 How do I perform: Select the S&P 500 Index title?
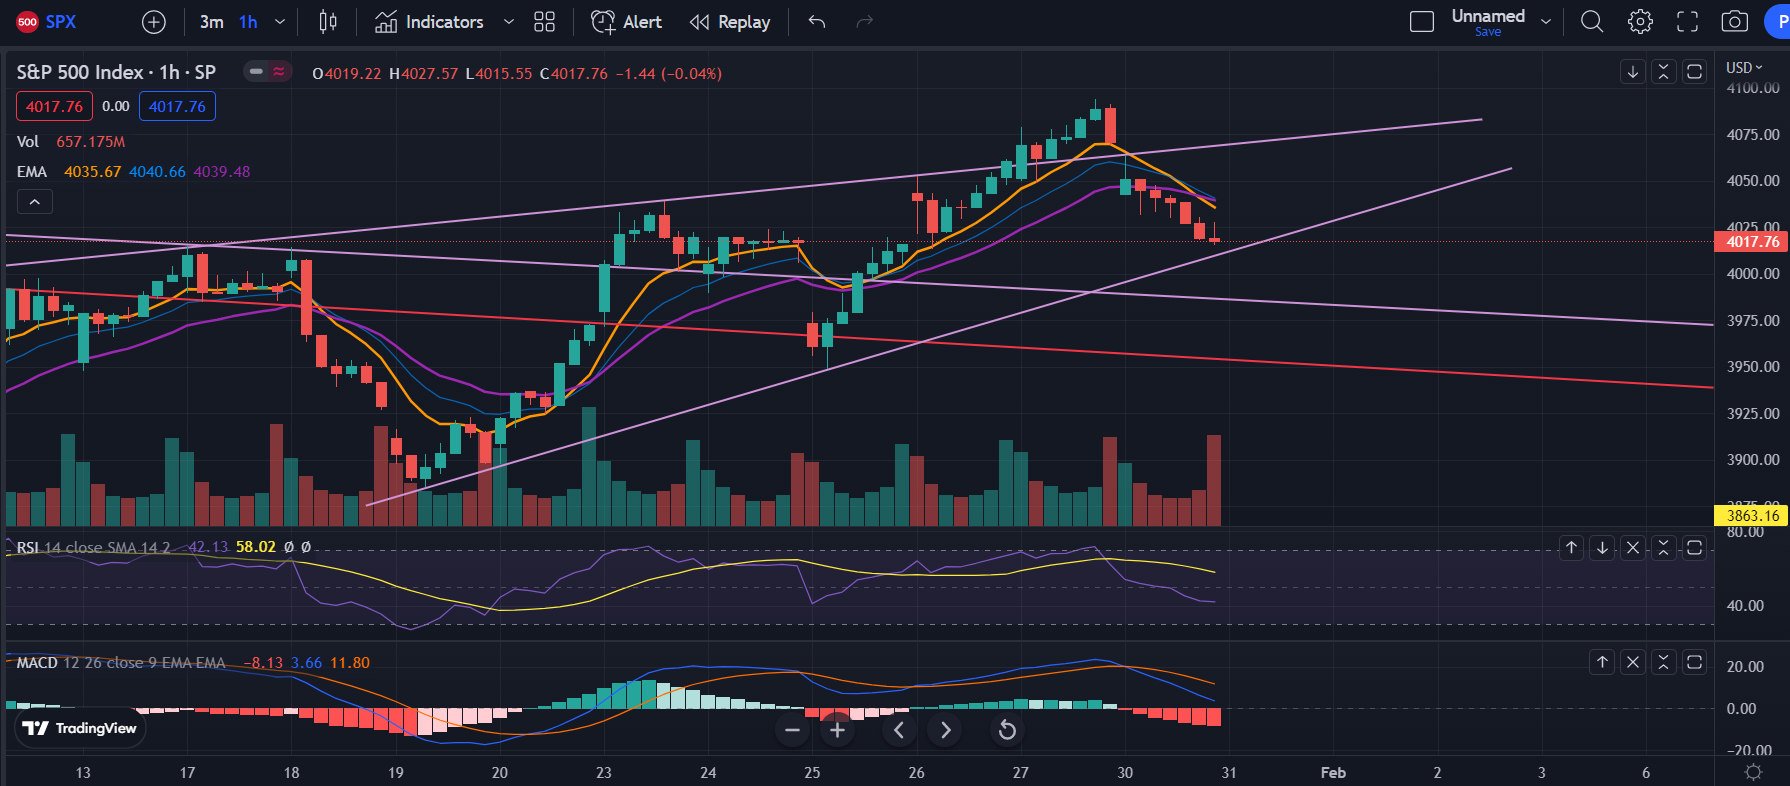point(116,72)
